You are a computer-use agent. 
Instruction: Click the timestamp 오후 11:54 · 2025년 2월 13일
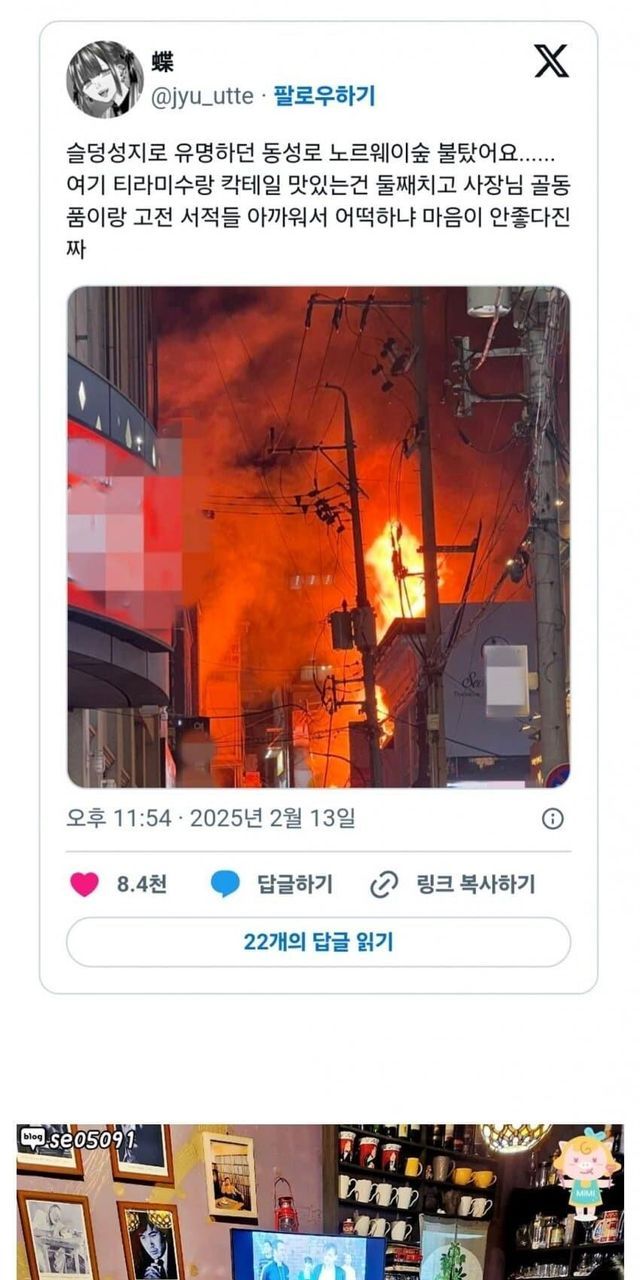tap(210, 819)
